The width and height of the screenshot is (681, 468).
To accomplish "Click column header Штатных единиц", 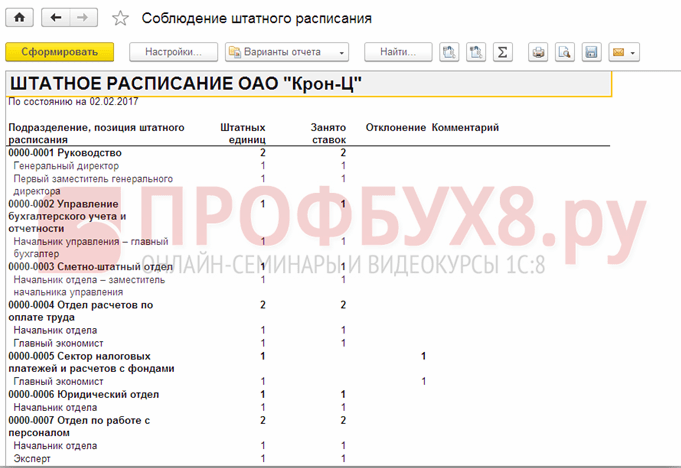I will 242,134.
